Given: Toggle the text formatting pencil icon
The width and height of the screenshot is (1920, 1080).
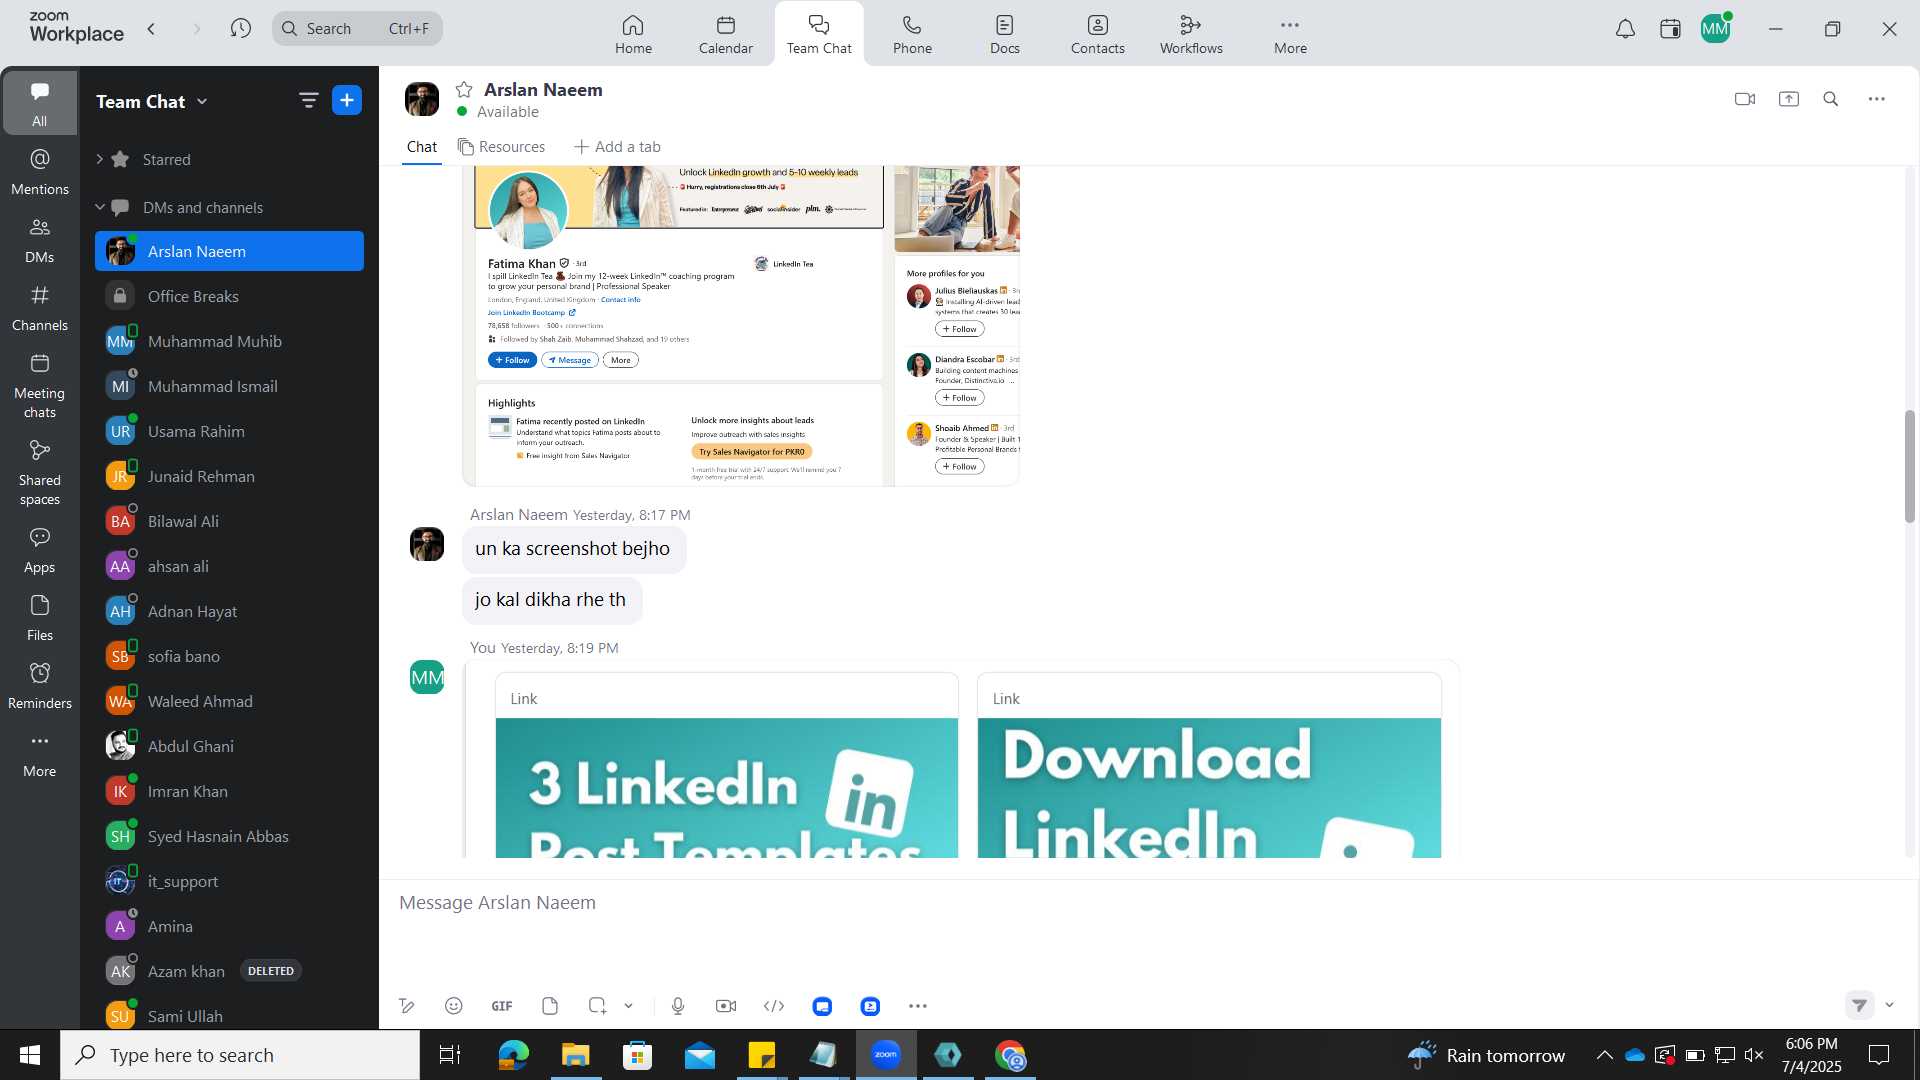Looking at the screenshot, I should pyautogui.click(x=407, y=1006).
